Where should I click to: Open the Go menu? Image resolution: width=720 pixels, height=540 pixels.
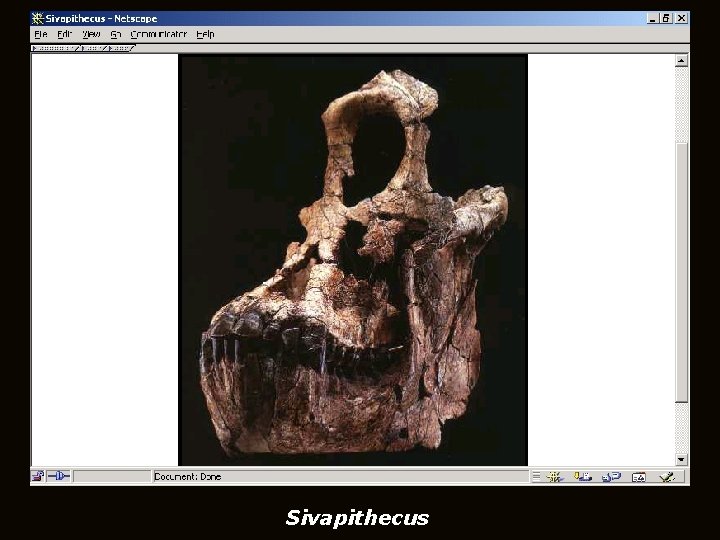pyautogui.click(x=116, y=34)
